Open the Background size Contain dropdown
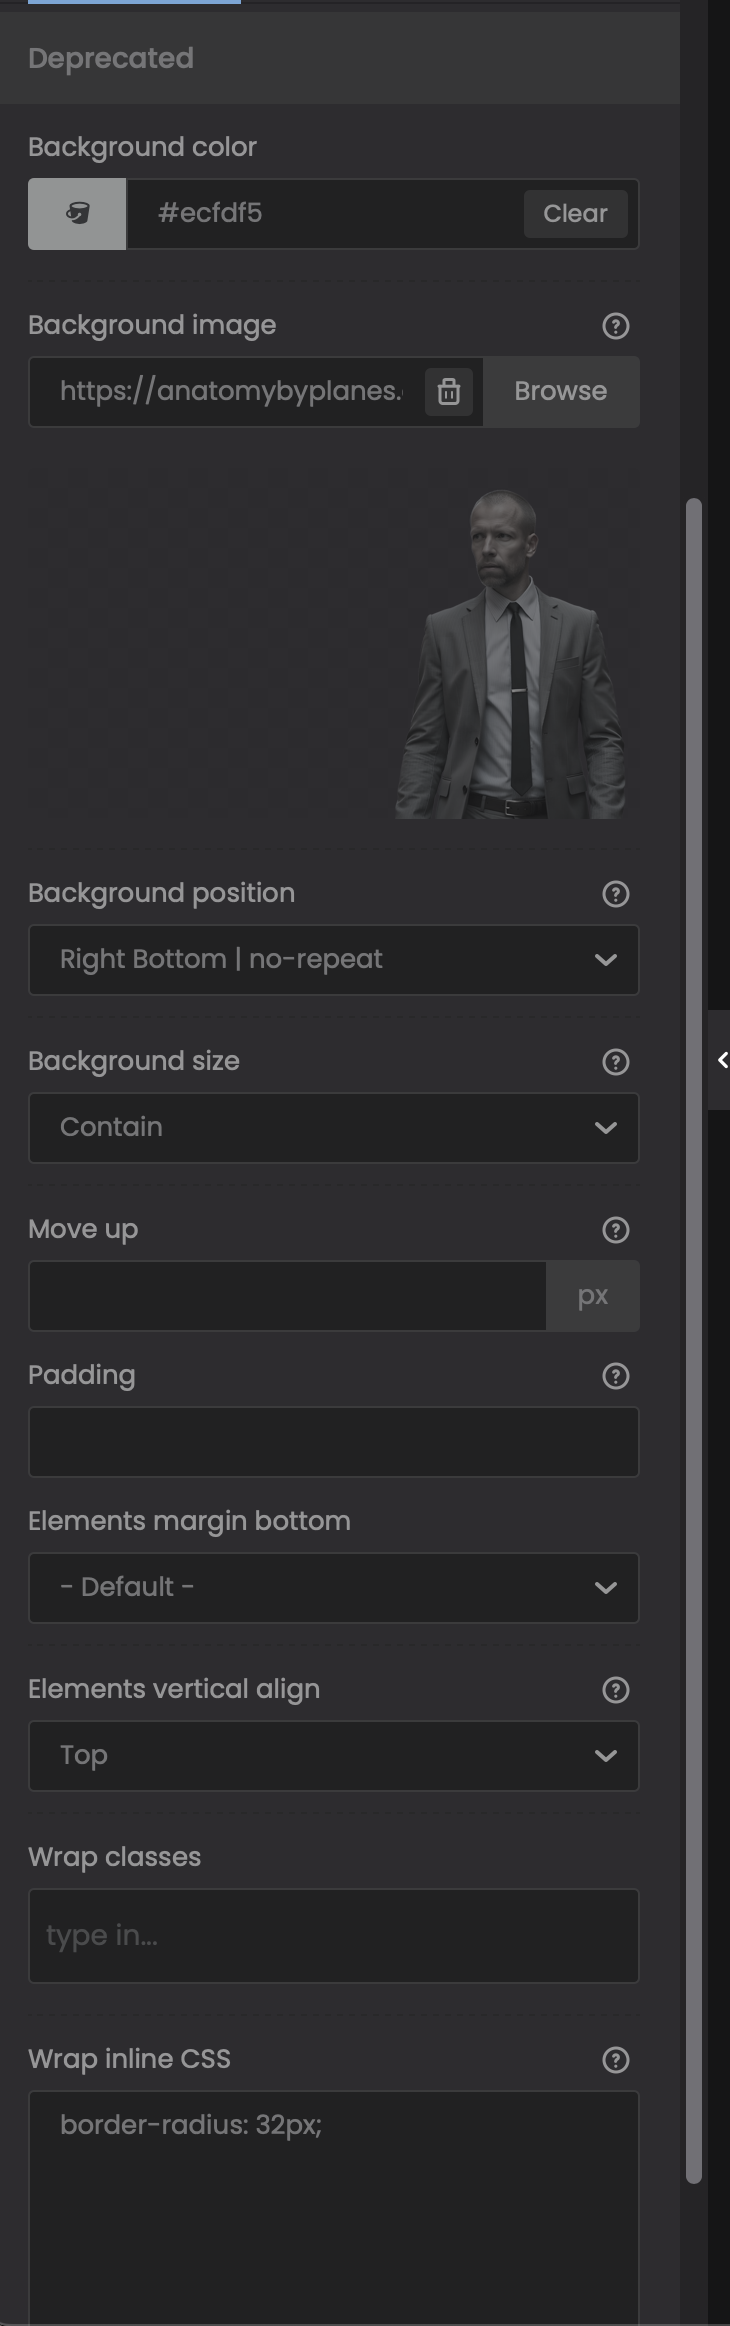 tap(333, 1128)
